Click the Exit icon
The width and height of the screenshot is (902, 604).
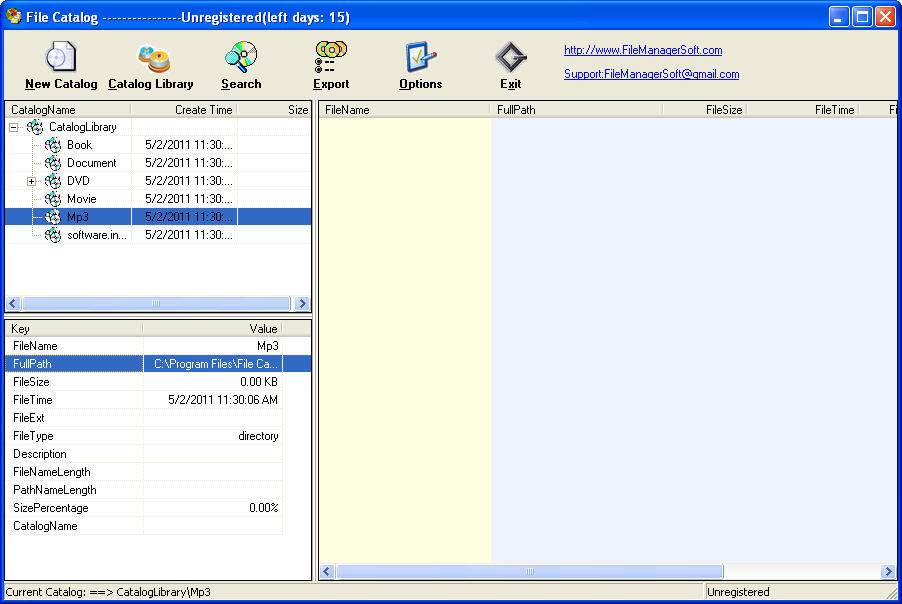coord(509,57)
